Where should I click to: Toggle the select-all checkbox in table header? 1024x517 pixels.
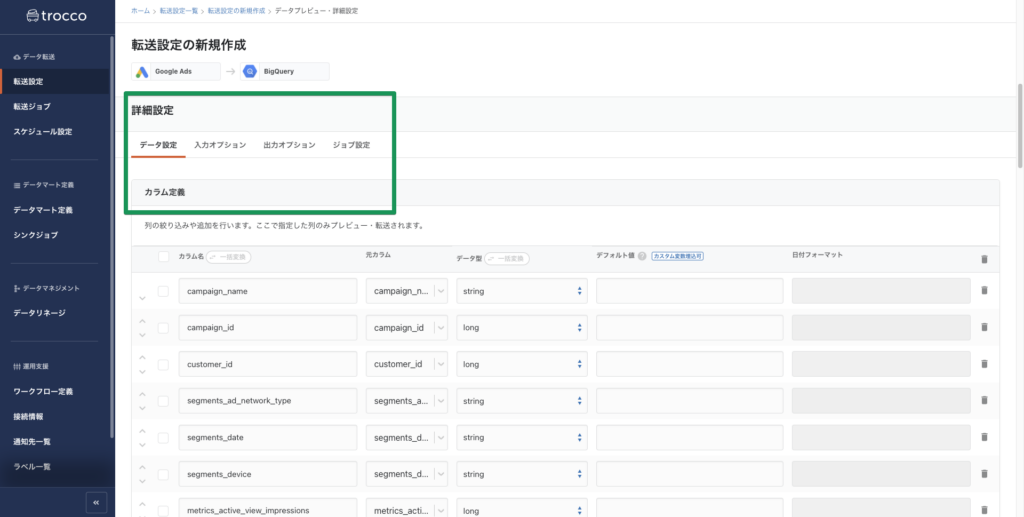(x=163, y=257)
